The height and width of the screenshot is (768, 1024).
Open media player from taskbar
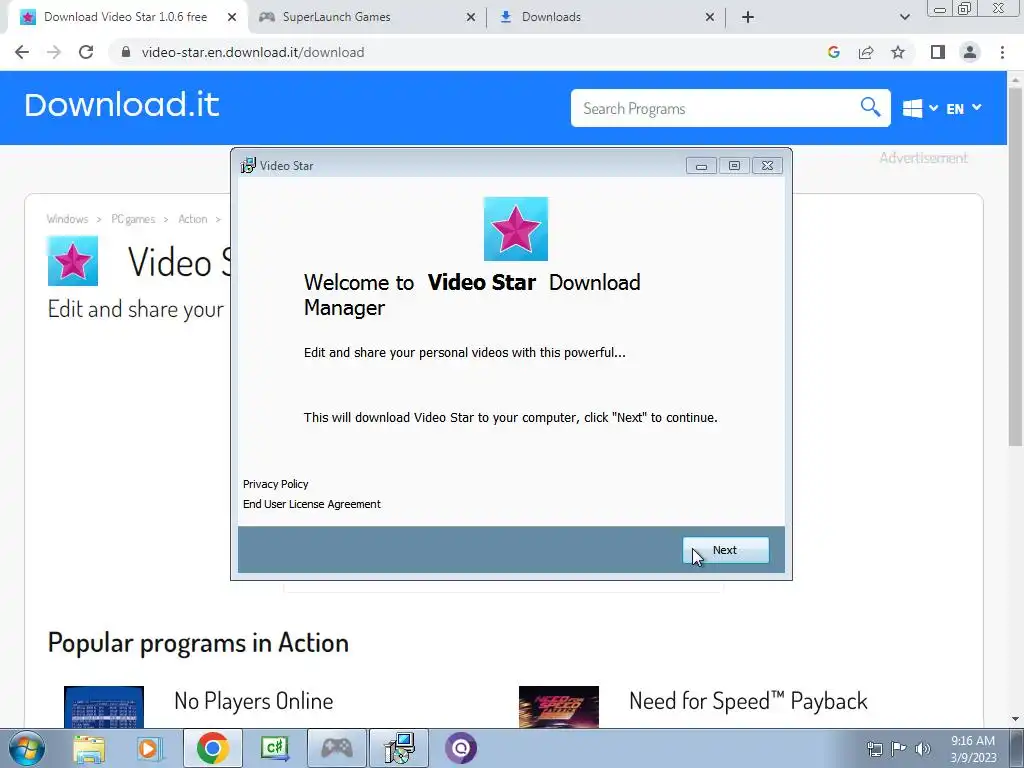150,748
